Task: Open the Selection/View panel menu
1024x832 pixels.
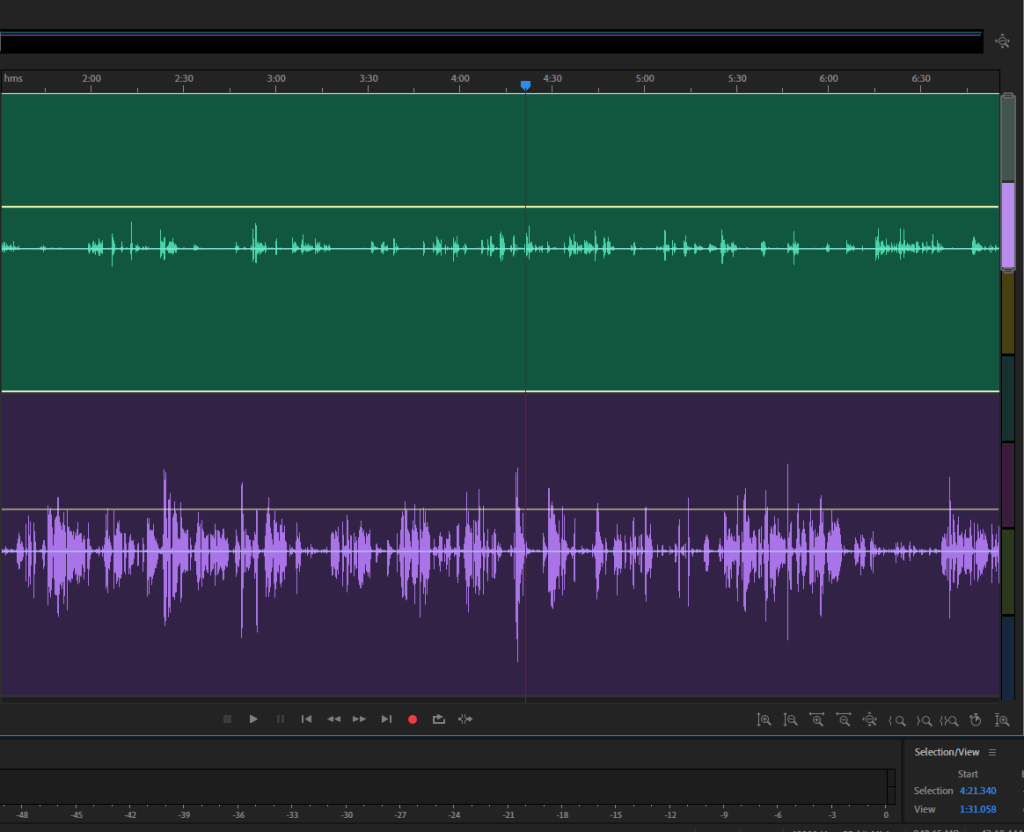Action: 992,752
